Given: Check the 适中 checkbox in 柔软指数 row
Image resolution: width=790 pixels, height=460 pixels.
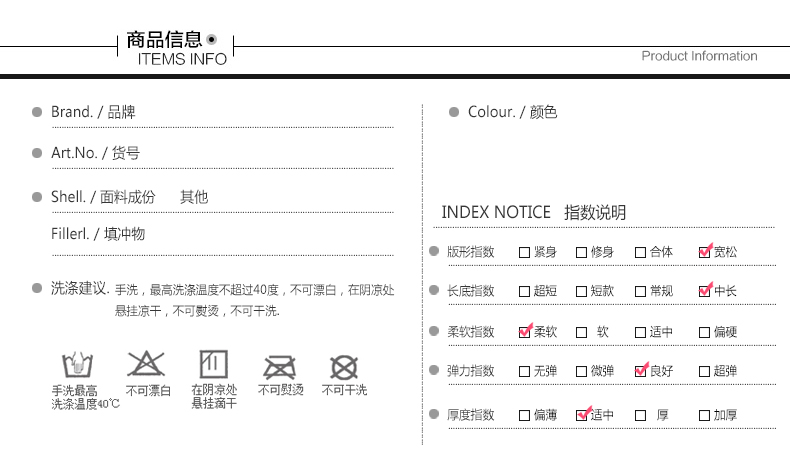Looking at the screenshot, I should click(640, 332).
